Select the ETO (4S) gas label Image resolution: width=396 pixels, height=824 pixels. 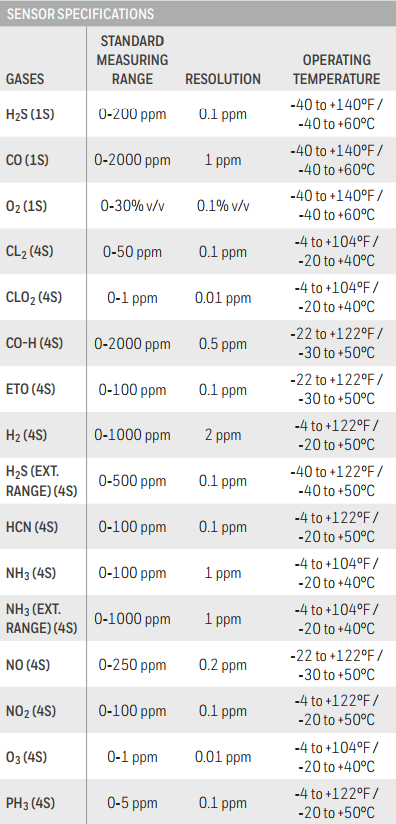coord(30,389)
